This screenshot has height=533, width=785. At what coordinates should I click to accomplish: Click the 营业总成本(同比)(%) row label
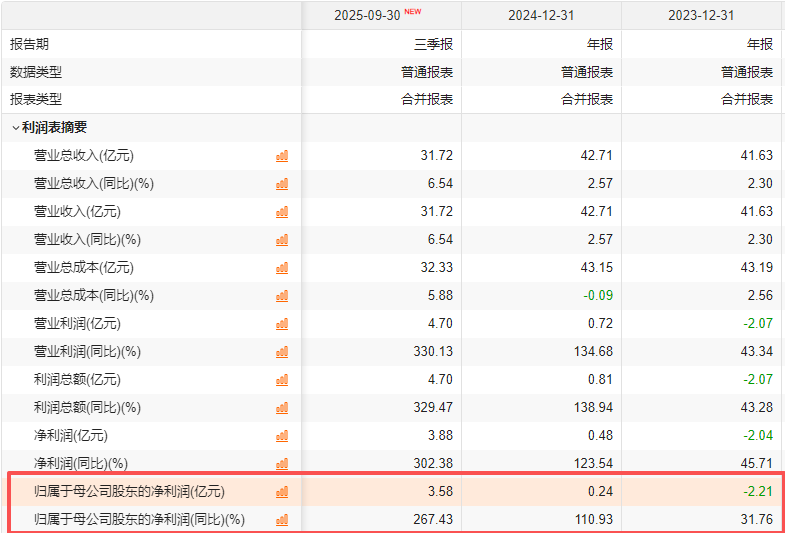click(x=94, y=296)
